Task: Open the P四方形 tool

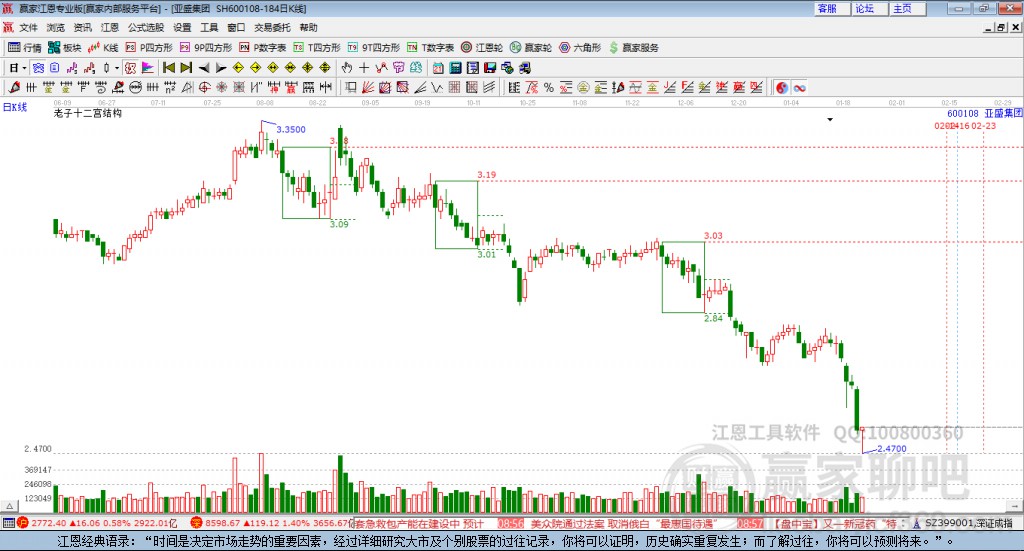Action: tap(149, 48)
